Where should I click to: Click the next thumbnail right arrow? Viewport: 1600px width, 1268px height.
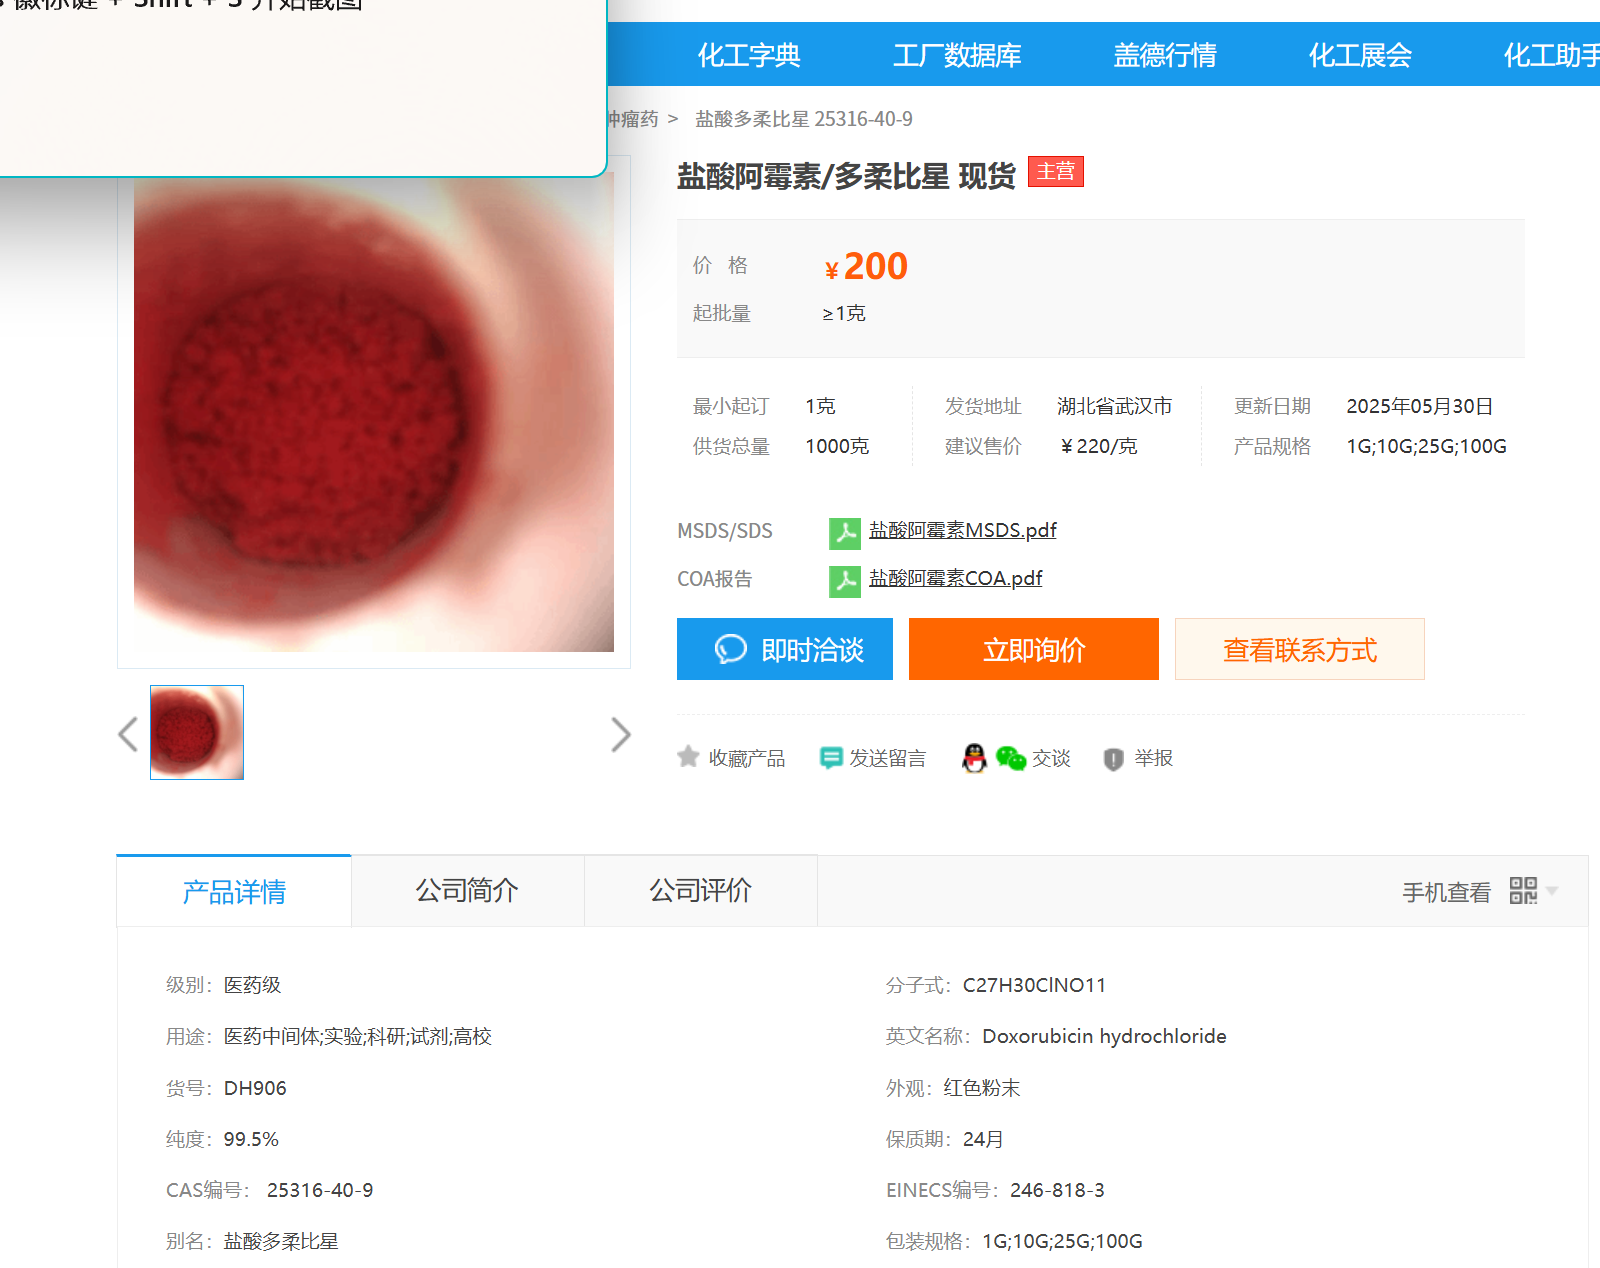click(x=621, y=734)
